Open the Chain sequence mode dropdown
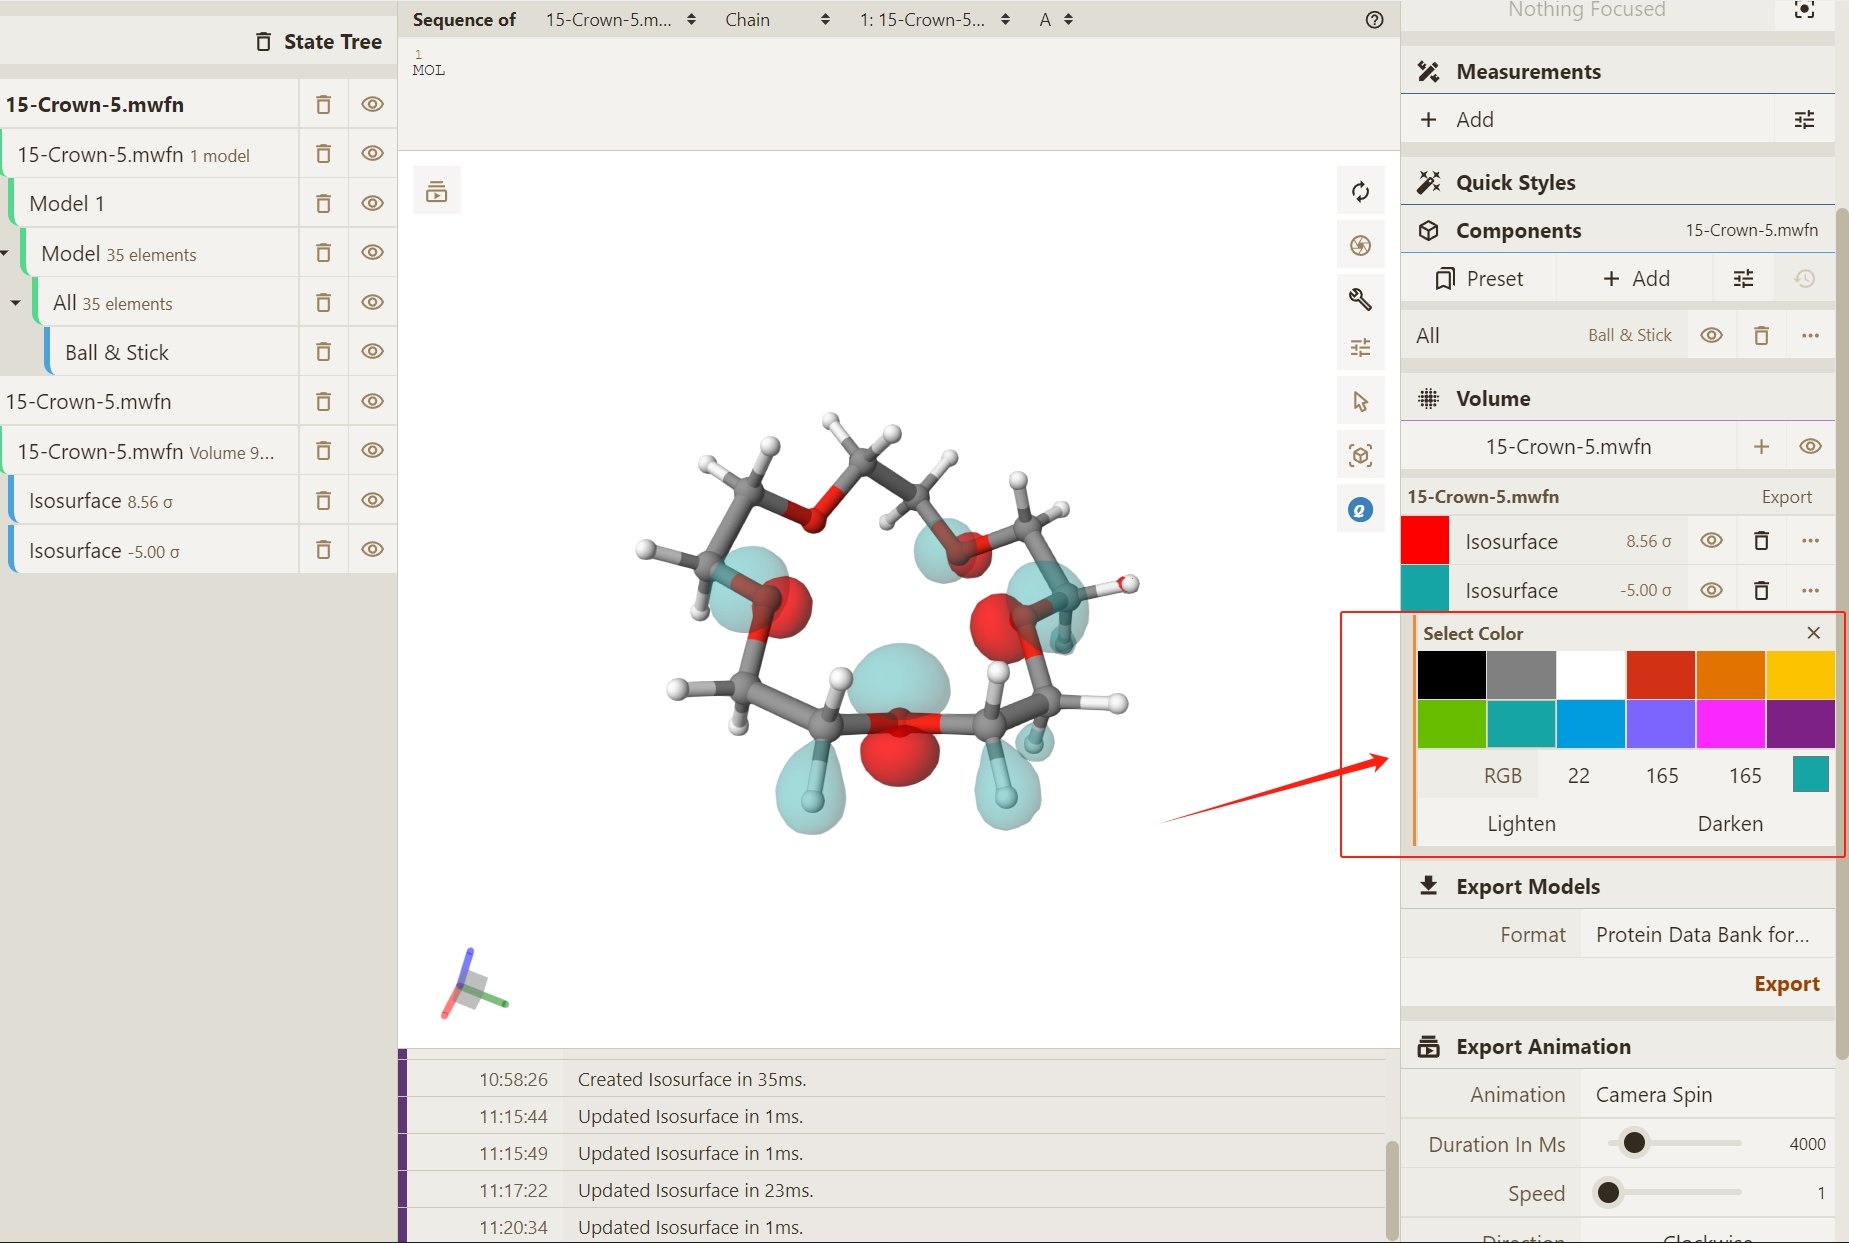 (x=777, y=20)
